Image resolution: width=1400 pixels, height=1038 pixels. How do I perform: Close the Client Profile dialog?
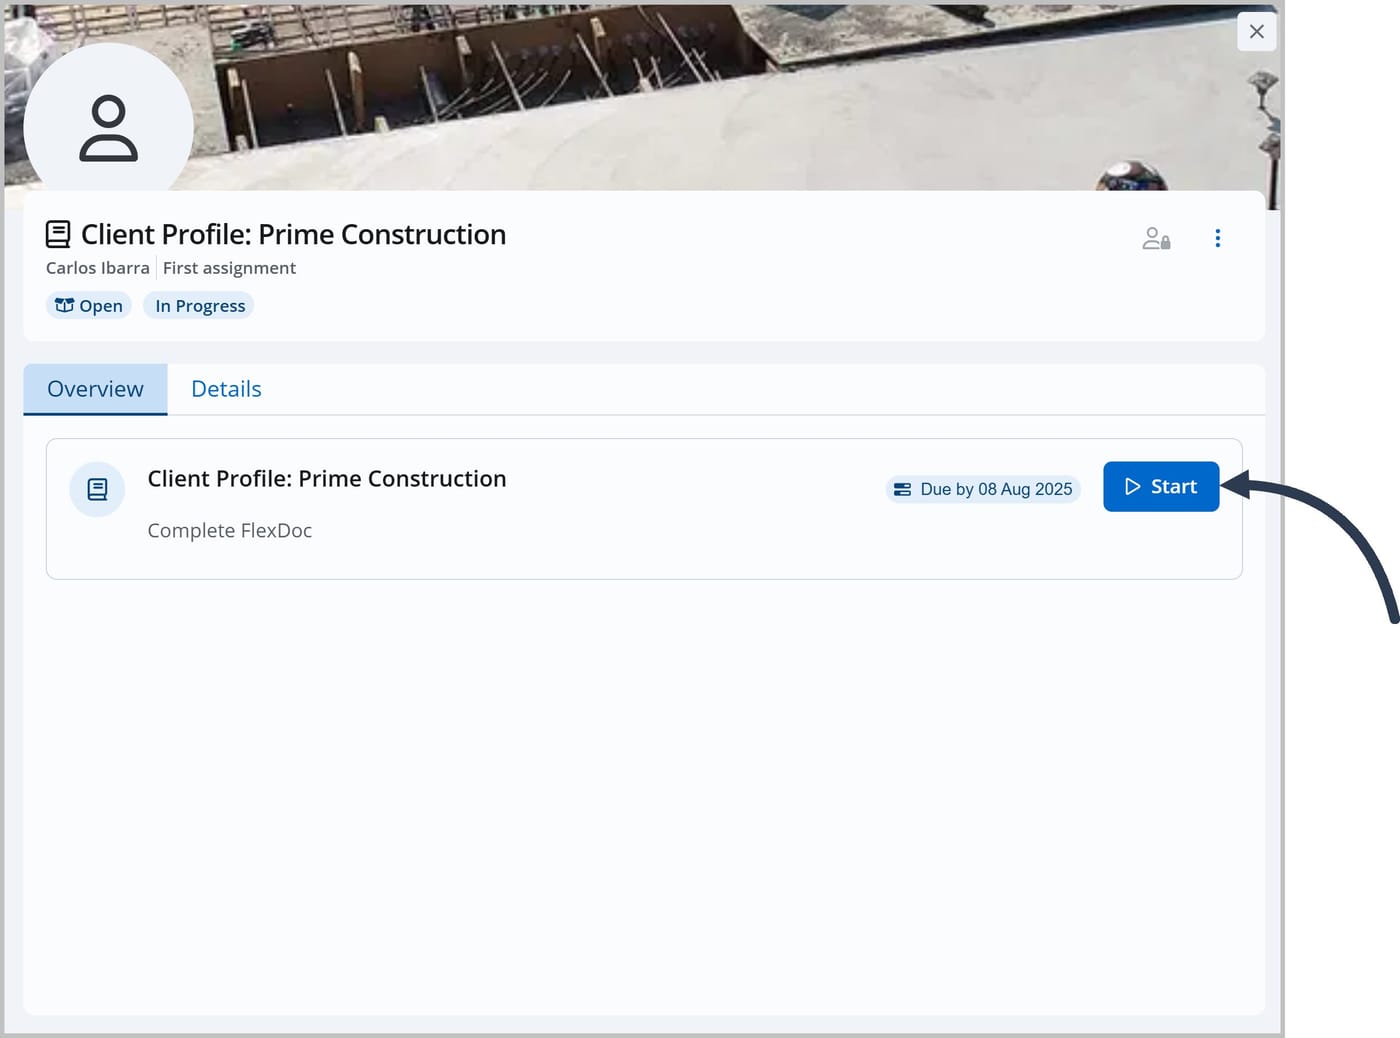(x=1257, y=32)
